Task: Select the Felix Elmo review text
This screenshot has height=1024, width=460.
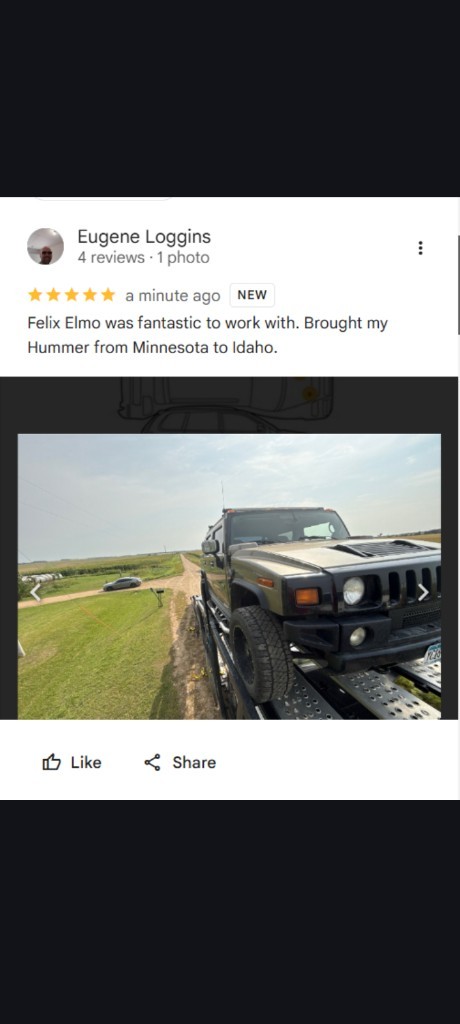Action: 208,335
